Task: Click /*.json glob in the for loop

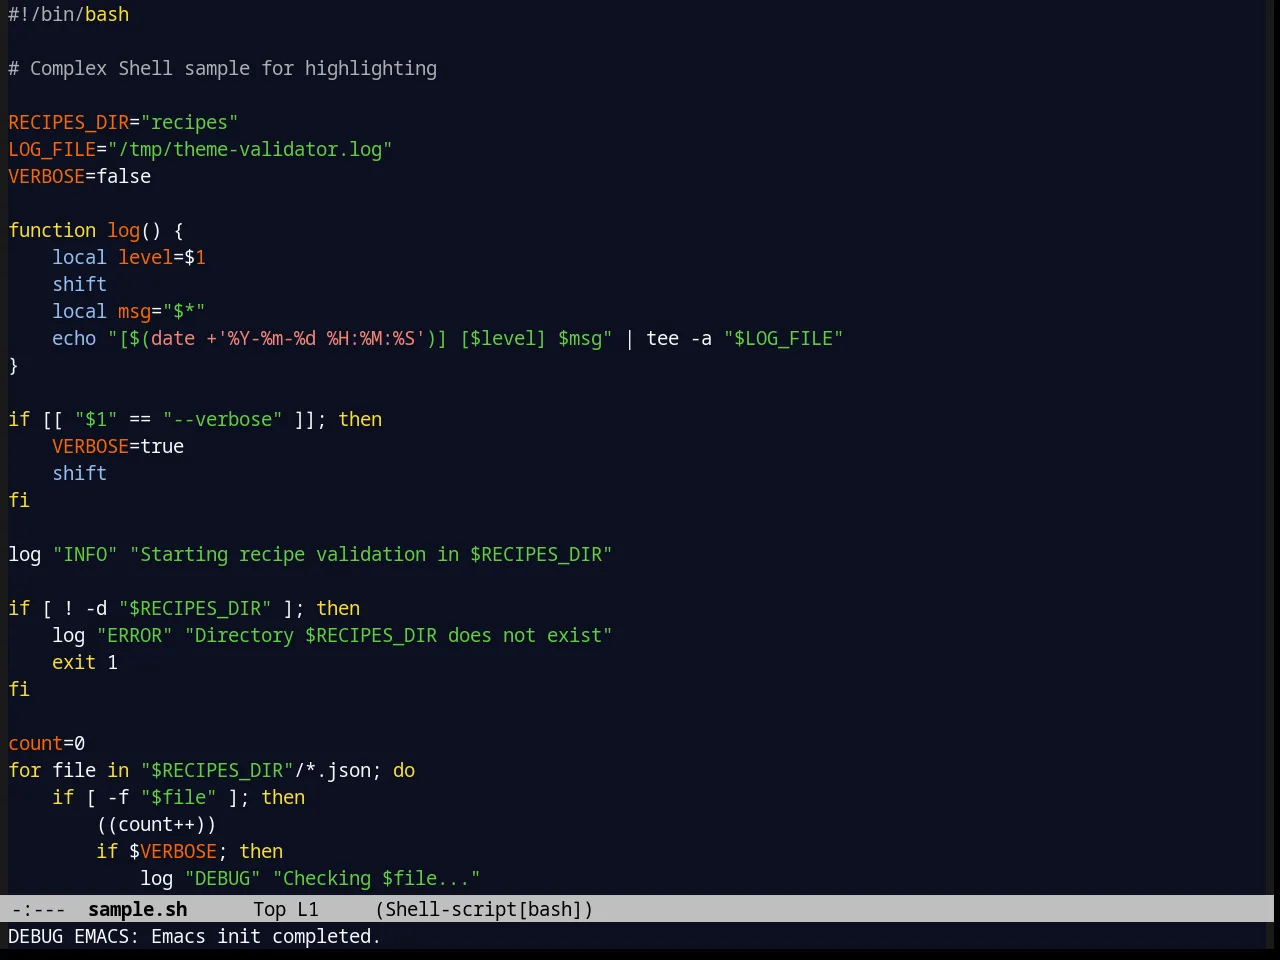Action: (333, 770)
